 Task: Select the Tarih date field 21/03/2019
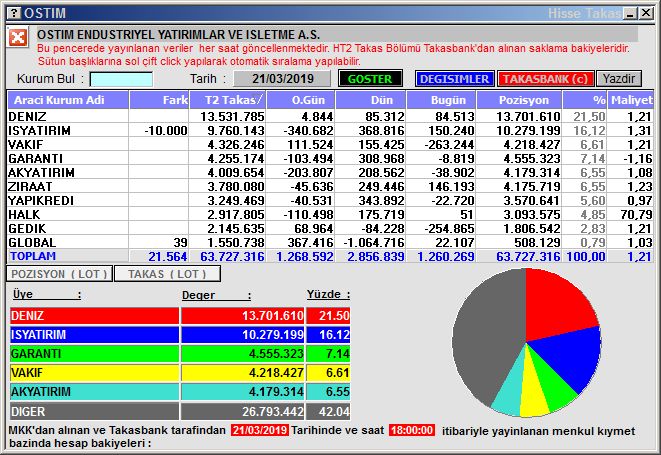[282, 79]
